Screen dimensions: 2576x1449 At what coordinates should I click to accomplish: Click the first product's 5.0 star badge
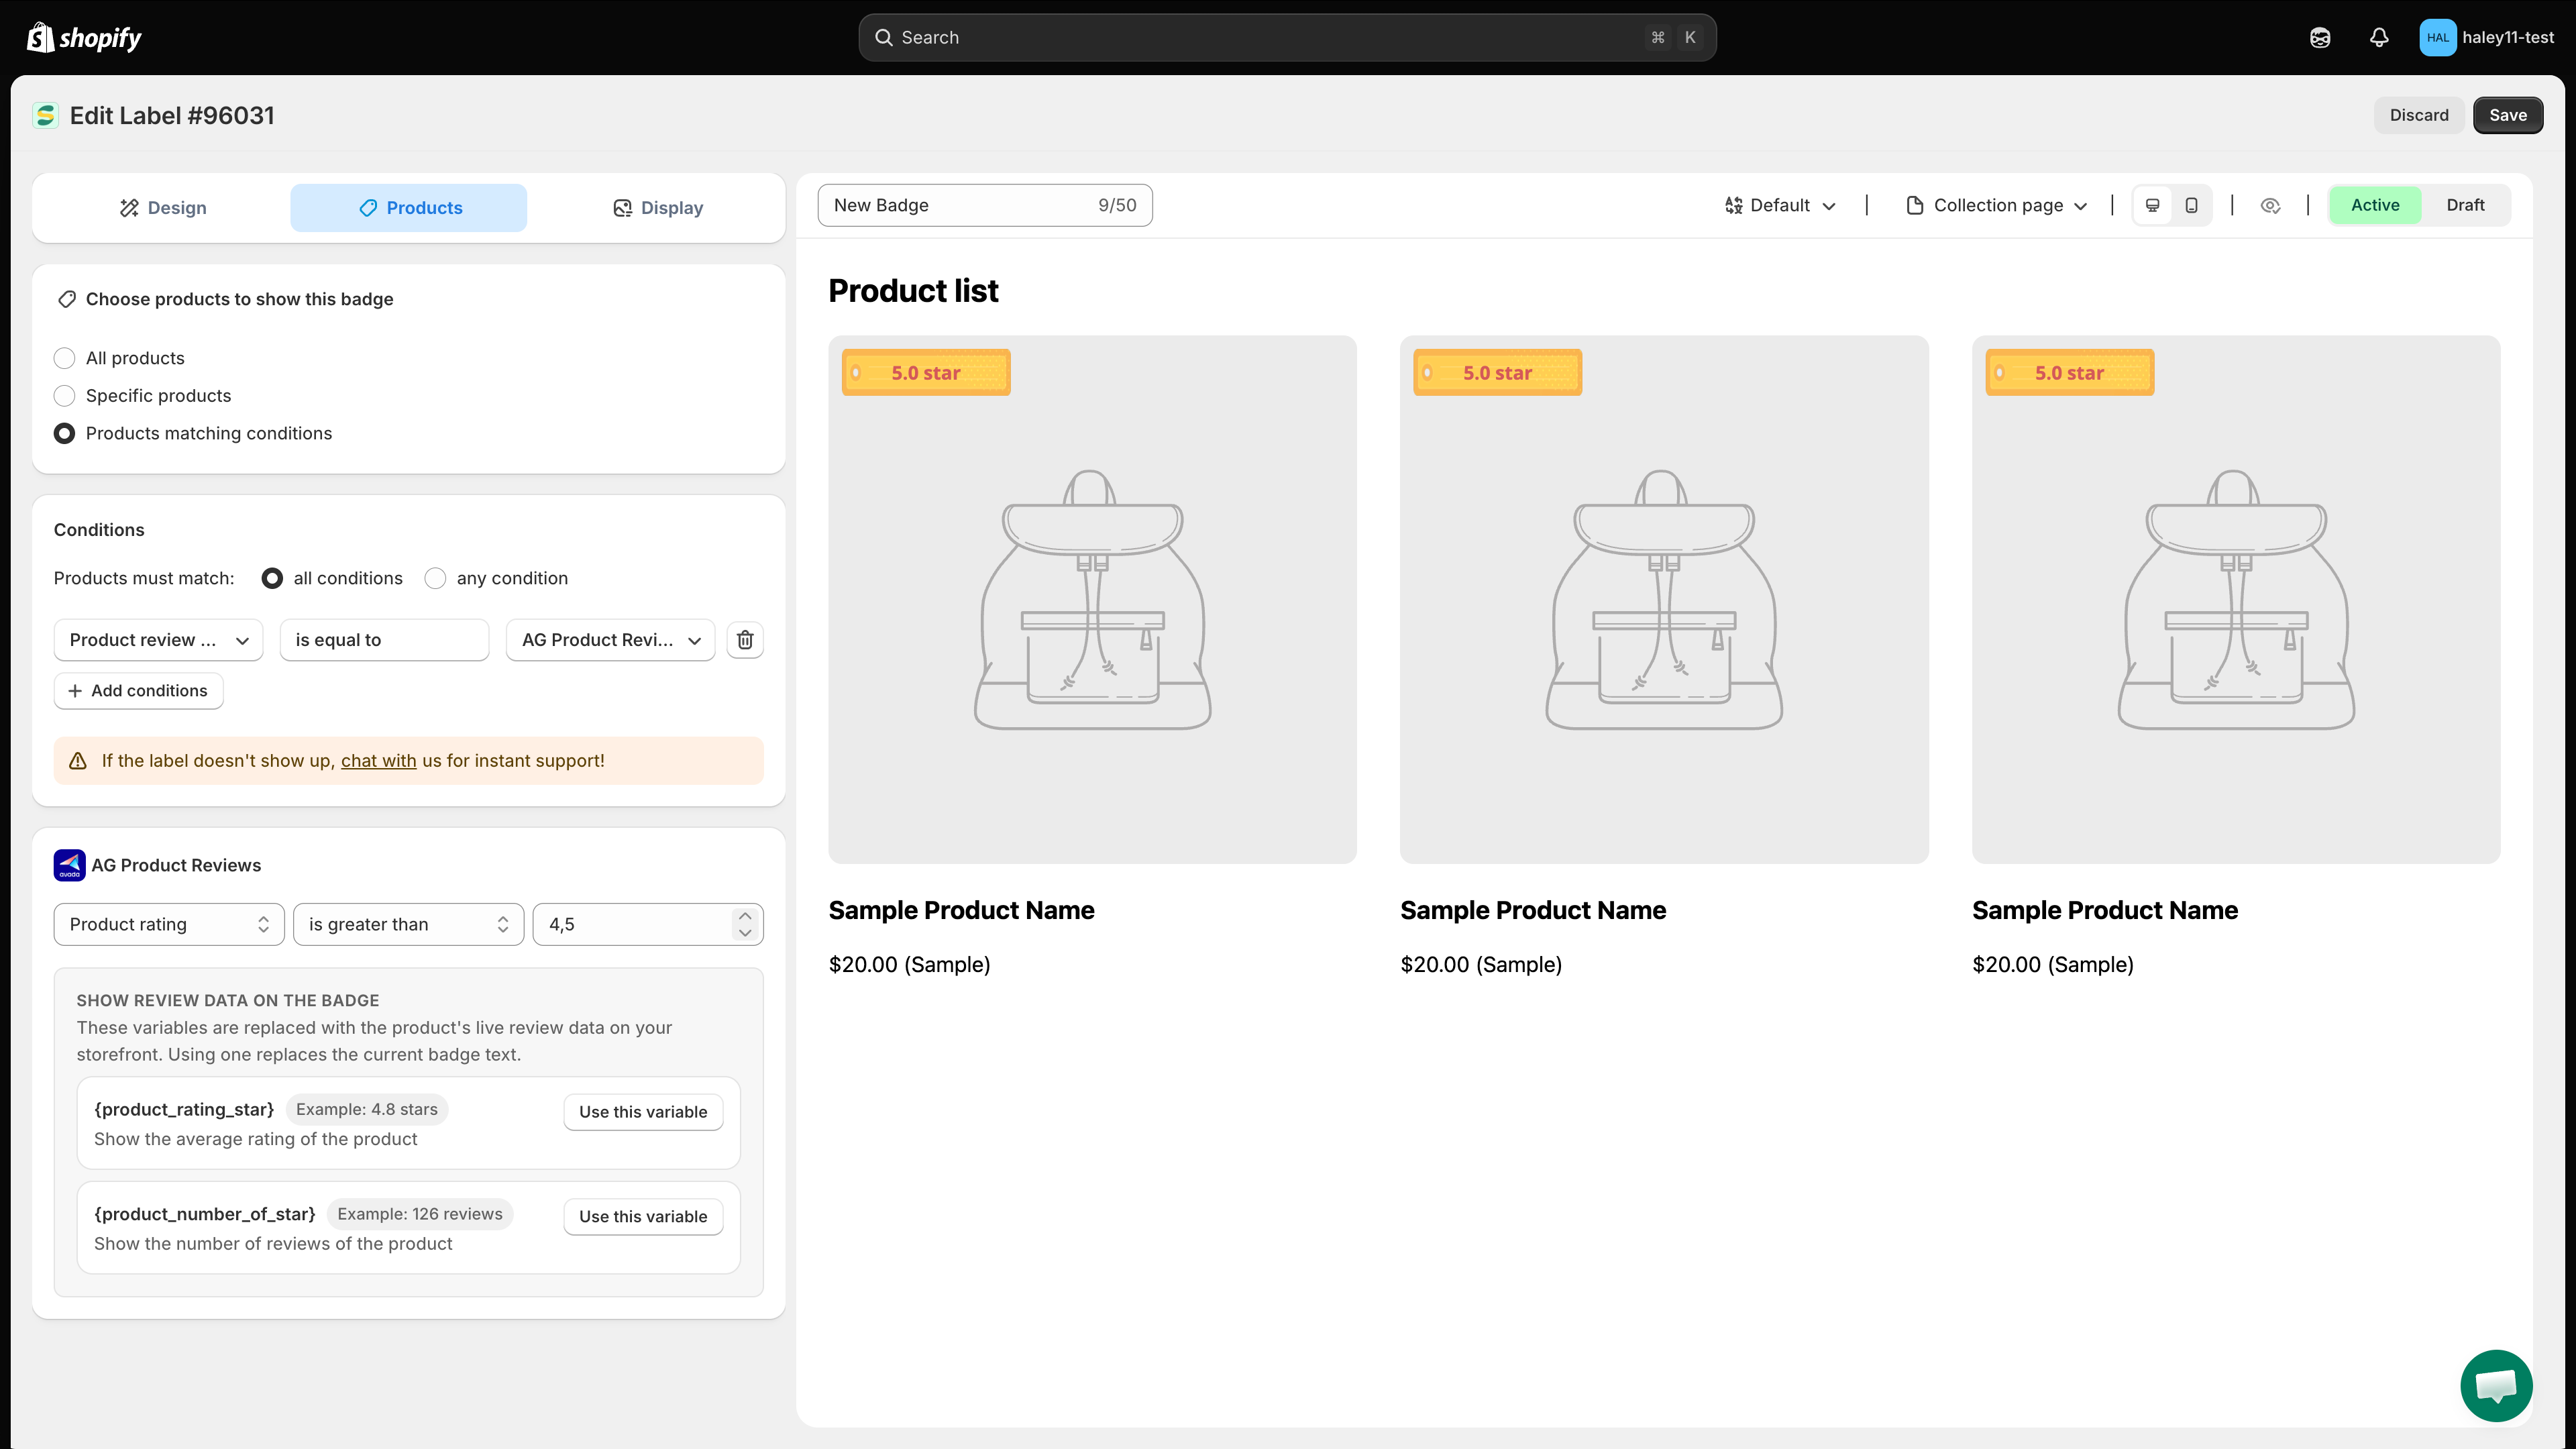926,373
